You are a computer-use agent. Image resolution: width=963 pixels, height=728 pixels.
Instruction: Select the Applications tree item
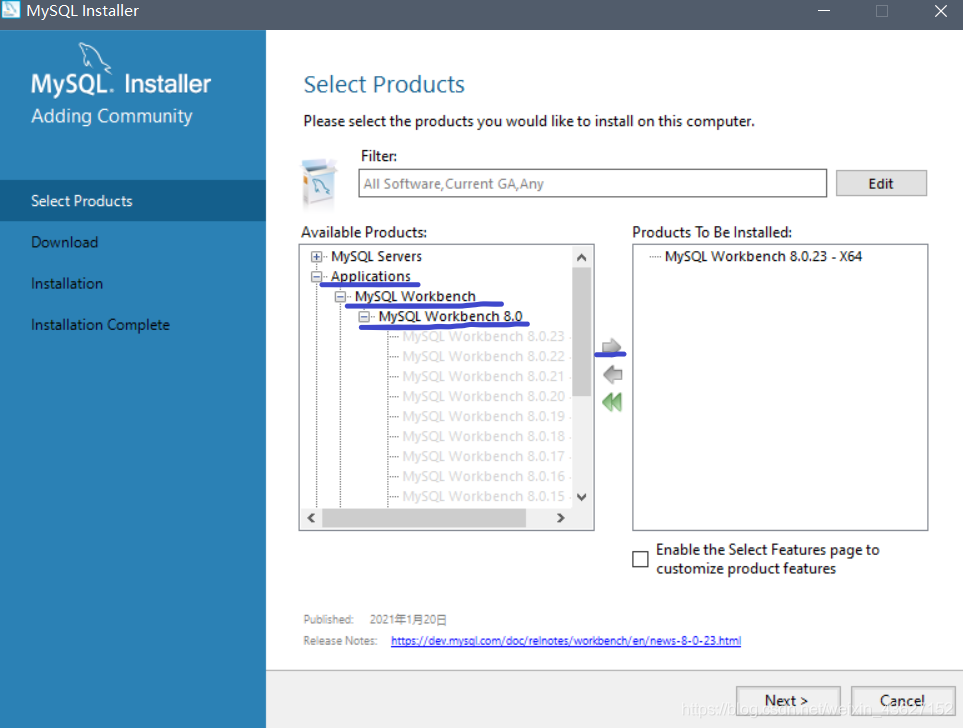tap(370, 276)
